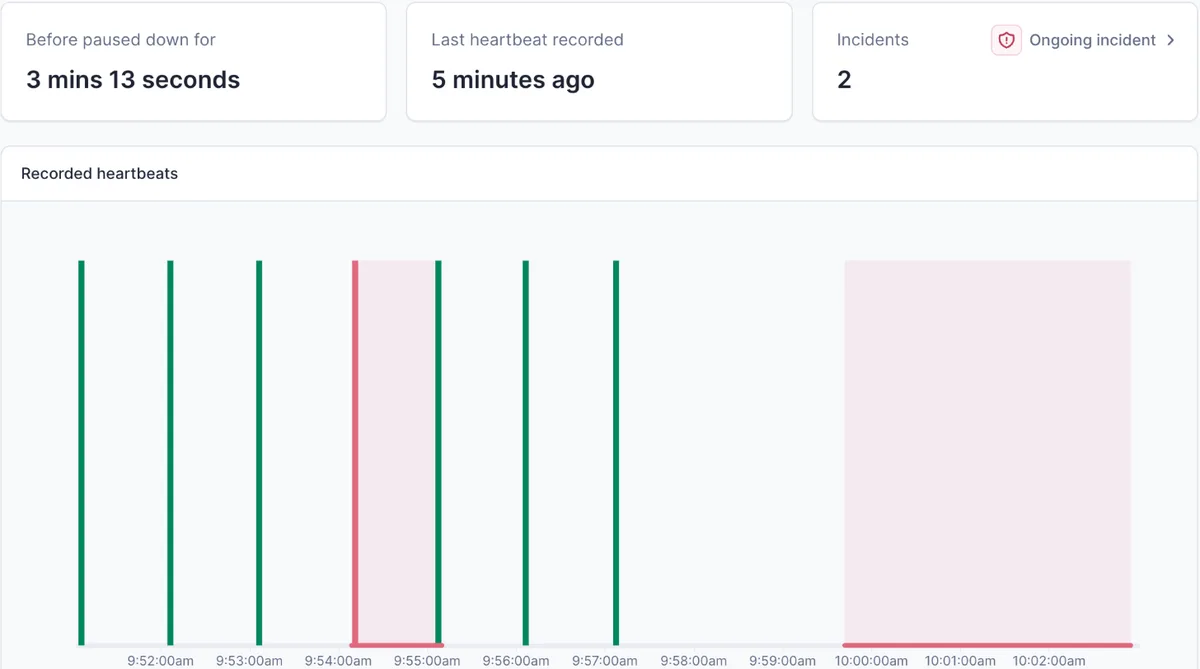Click the large pink ongoing incident region
Screen dimensions: 1200x669
[987, 452]
